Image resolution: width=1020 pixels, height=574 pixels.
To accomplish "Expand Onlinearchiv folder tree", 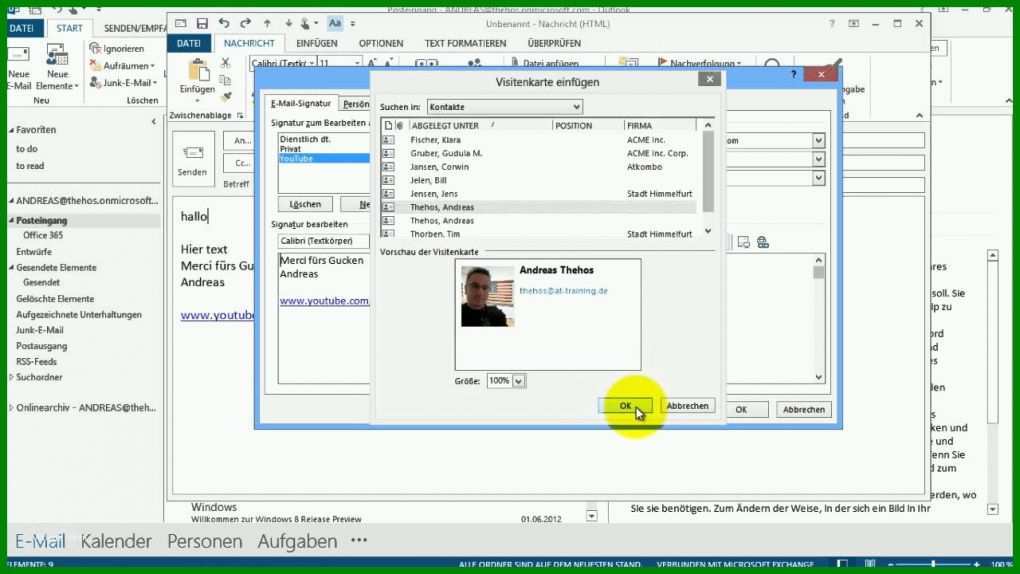I will click(11, 408).
